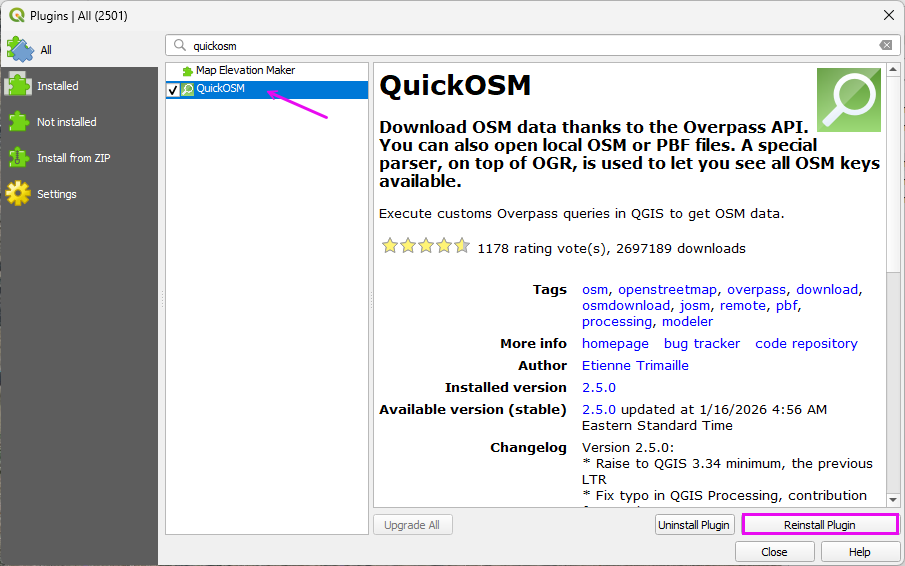Screen dimensions: 905x566
Task: Open the Installed tab in sidebar
Action: (x=58, y=86)
